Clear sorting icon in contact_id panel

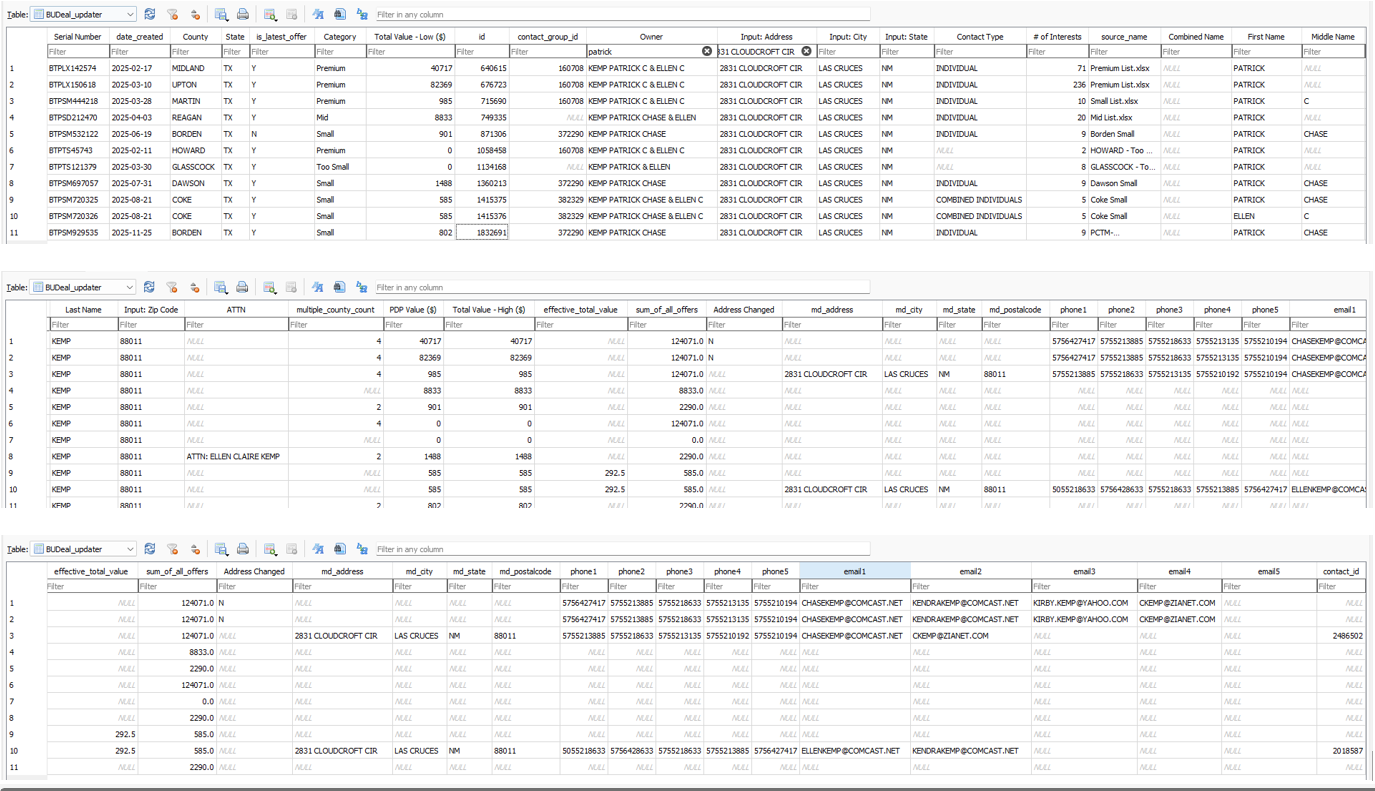195,549
